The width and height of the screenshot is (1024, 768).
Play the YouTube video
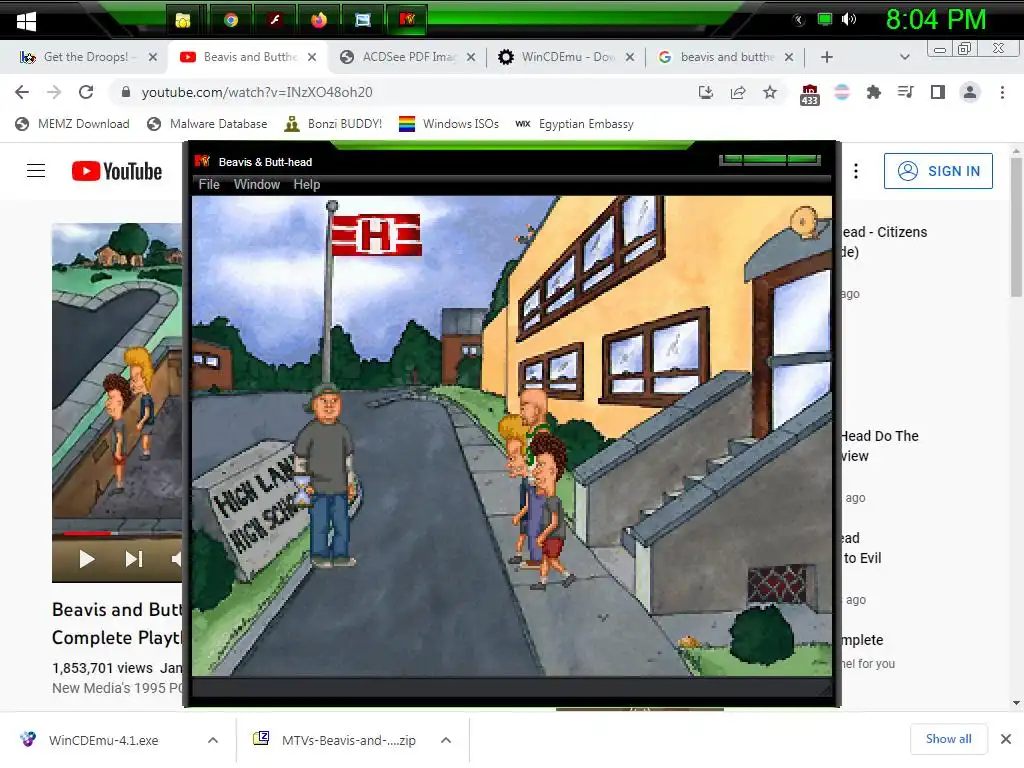[86, 559]
